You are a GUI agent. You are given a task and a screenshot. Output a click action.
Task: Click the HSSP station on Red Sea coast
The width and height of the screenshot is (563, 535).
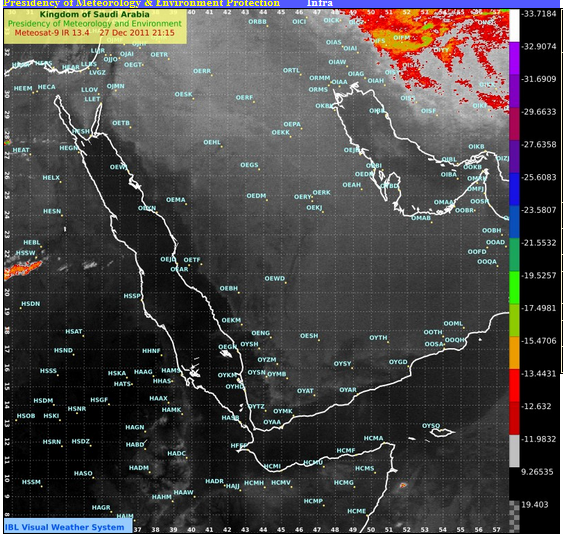pyautogui.click(x=132, y=296)
